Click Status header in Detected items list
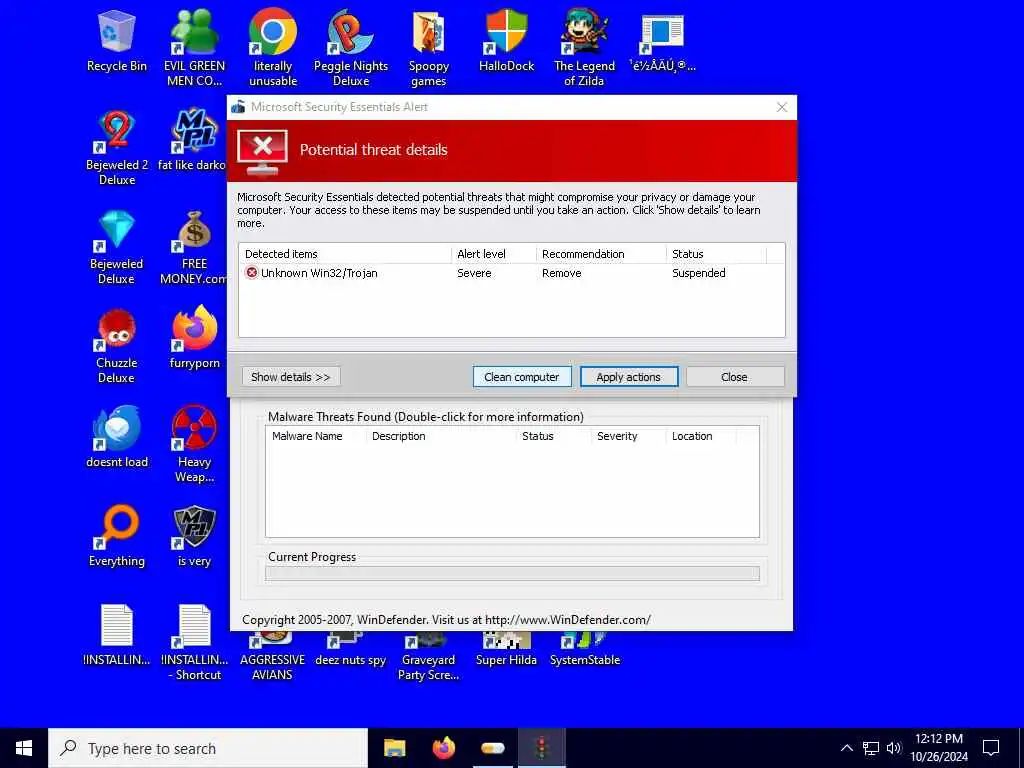The image size is (1024, 768). (716, 254)
